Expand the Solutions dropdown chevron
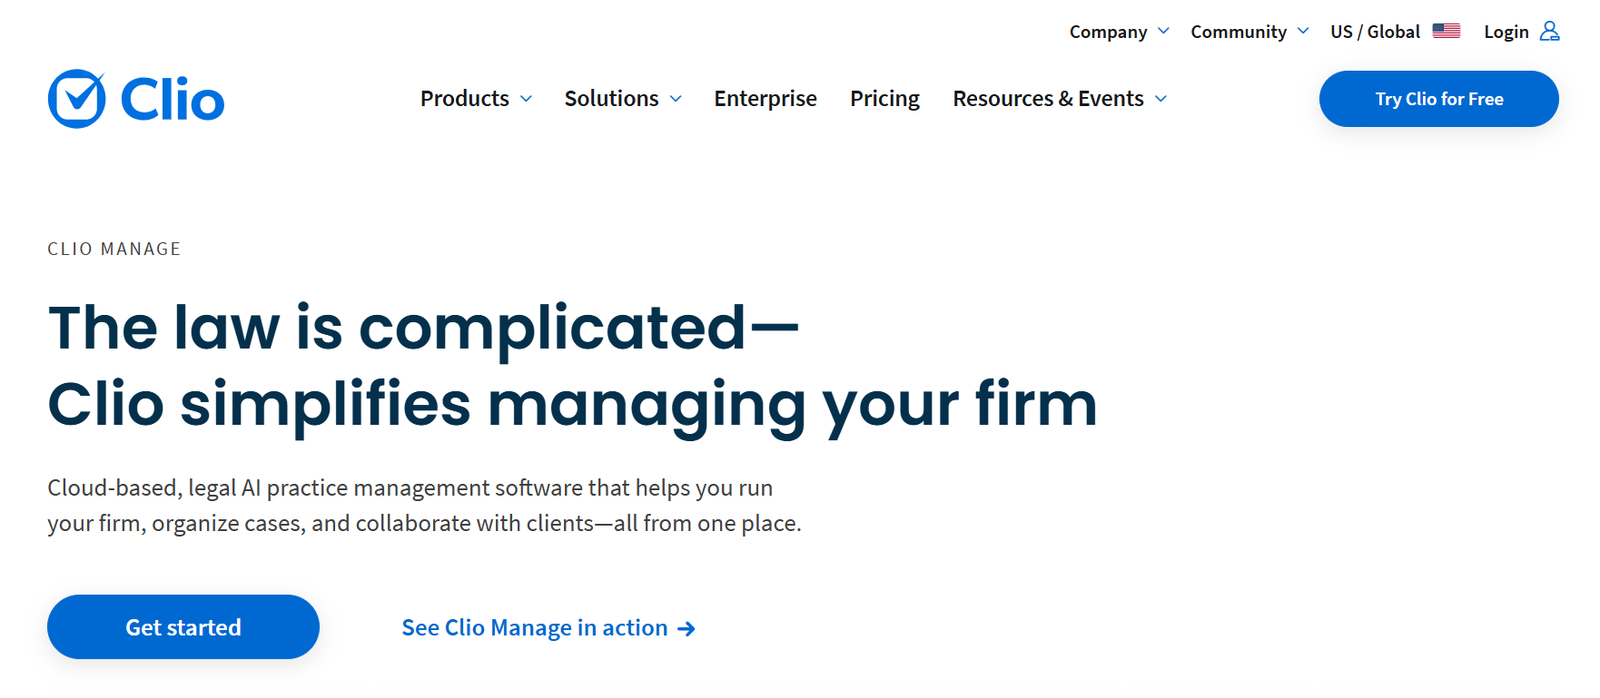 (676, 99)
